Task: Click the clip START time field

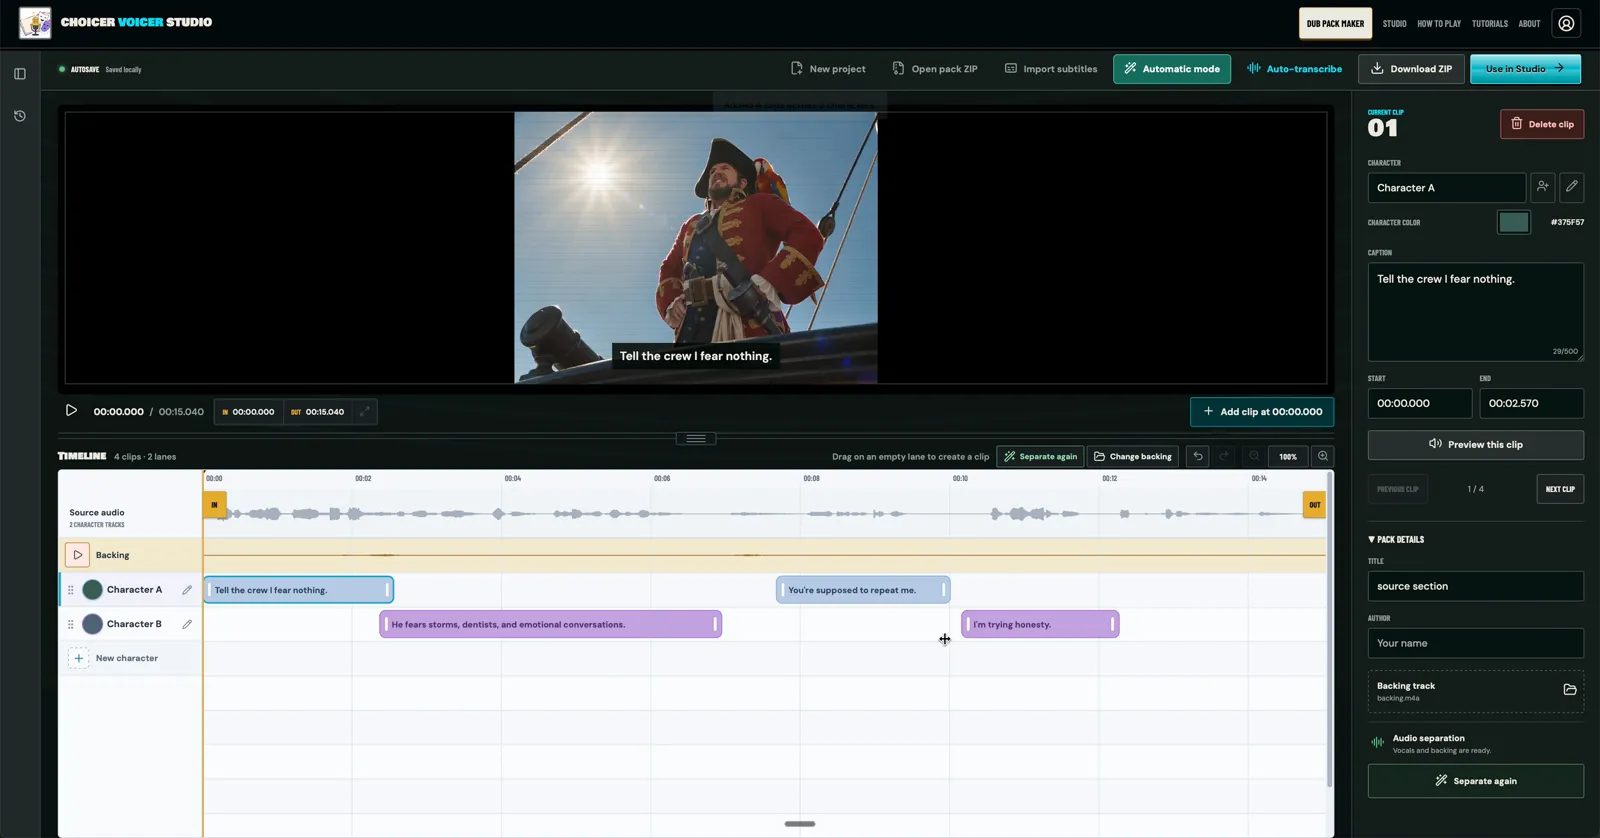Action: [x=1419, y=403]
